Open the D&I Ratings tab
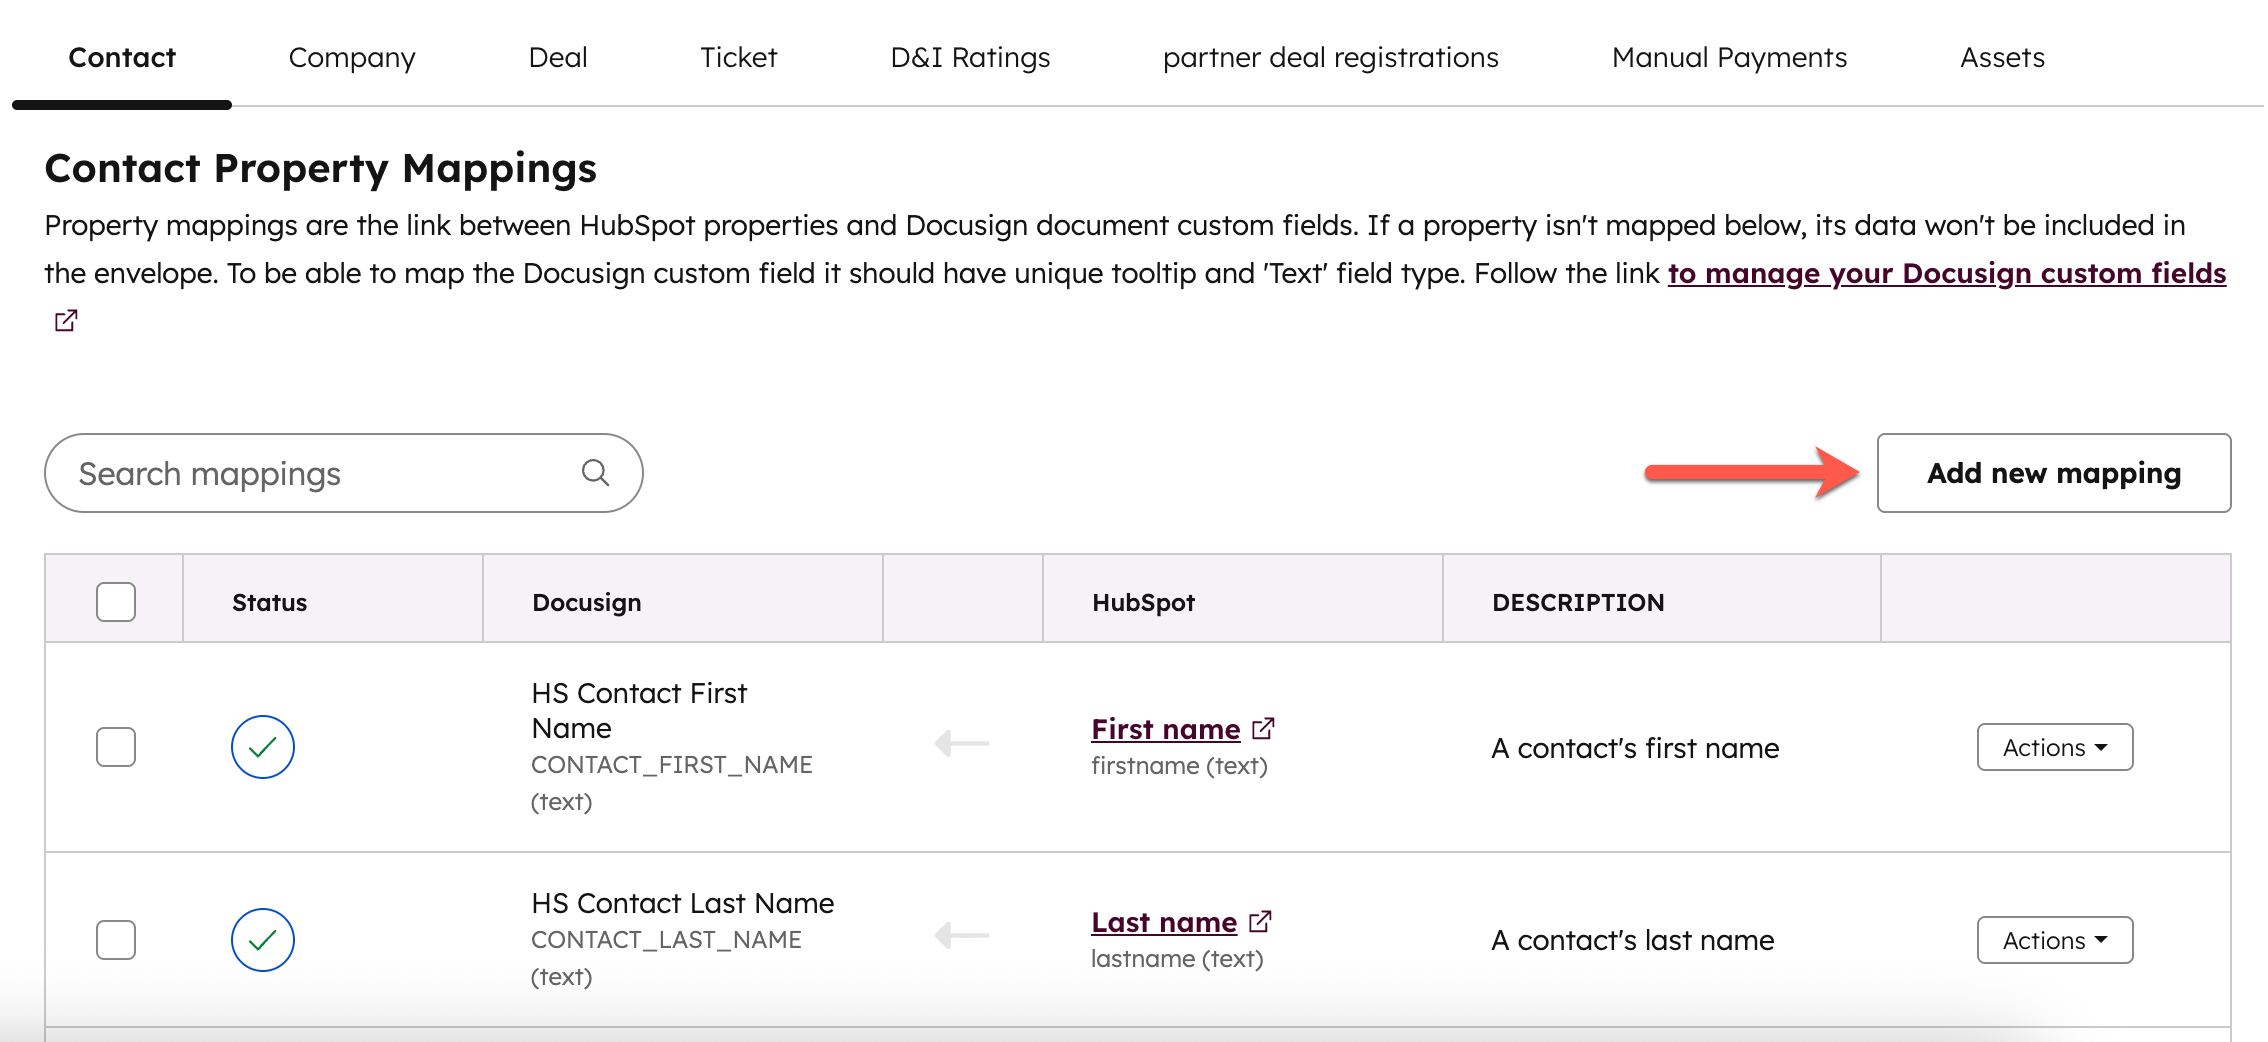The width and height of the screenshot is (2268, 1042). (969, 57)
